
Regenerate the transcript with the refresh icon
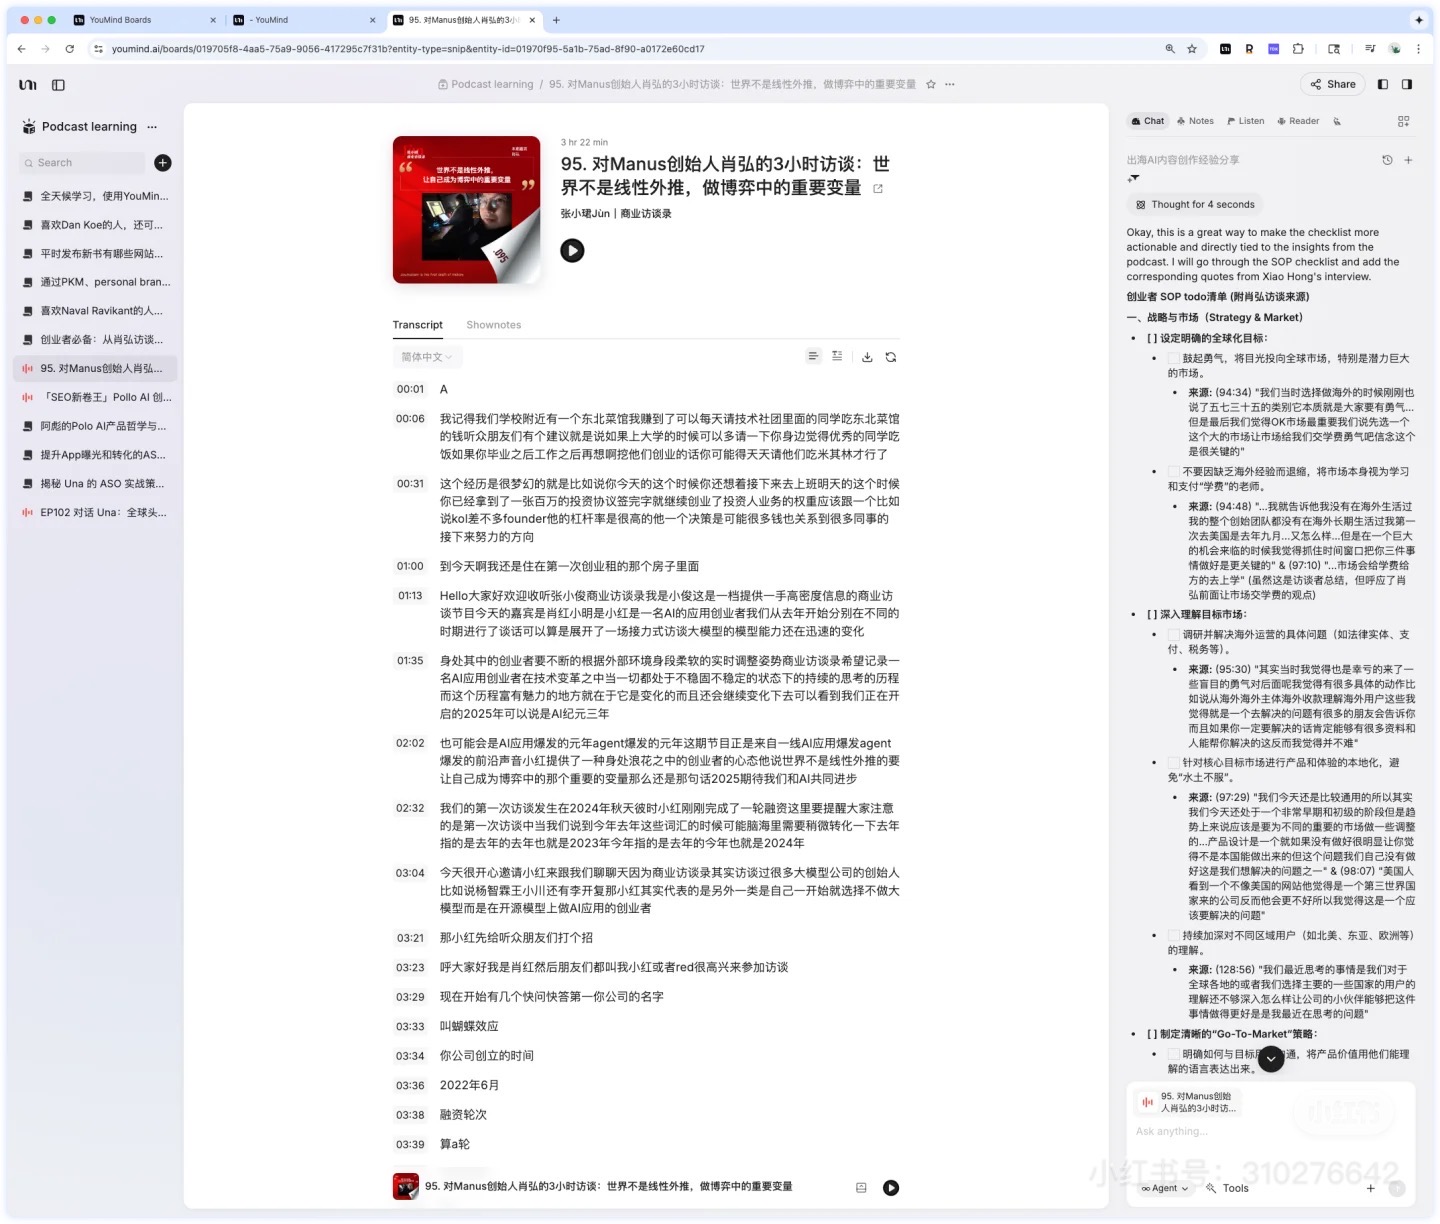(x=891, y=357)
